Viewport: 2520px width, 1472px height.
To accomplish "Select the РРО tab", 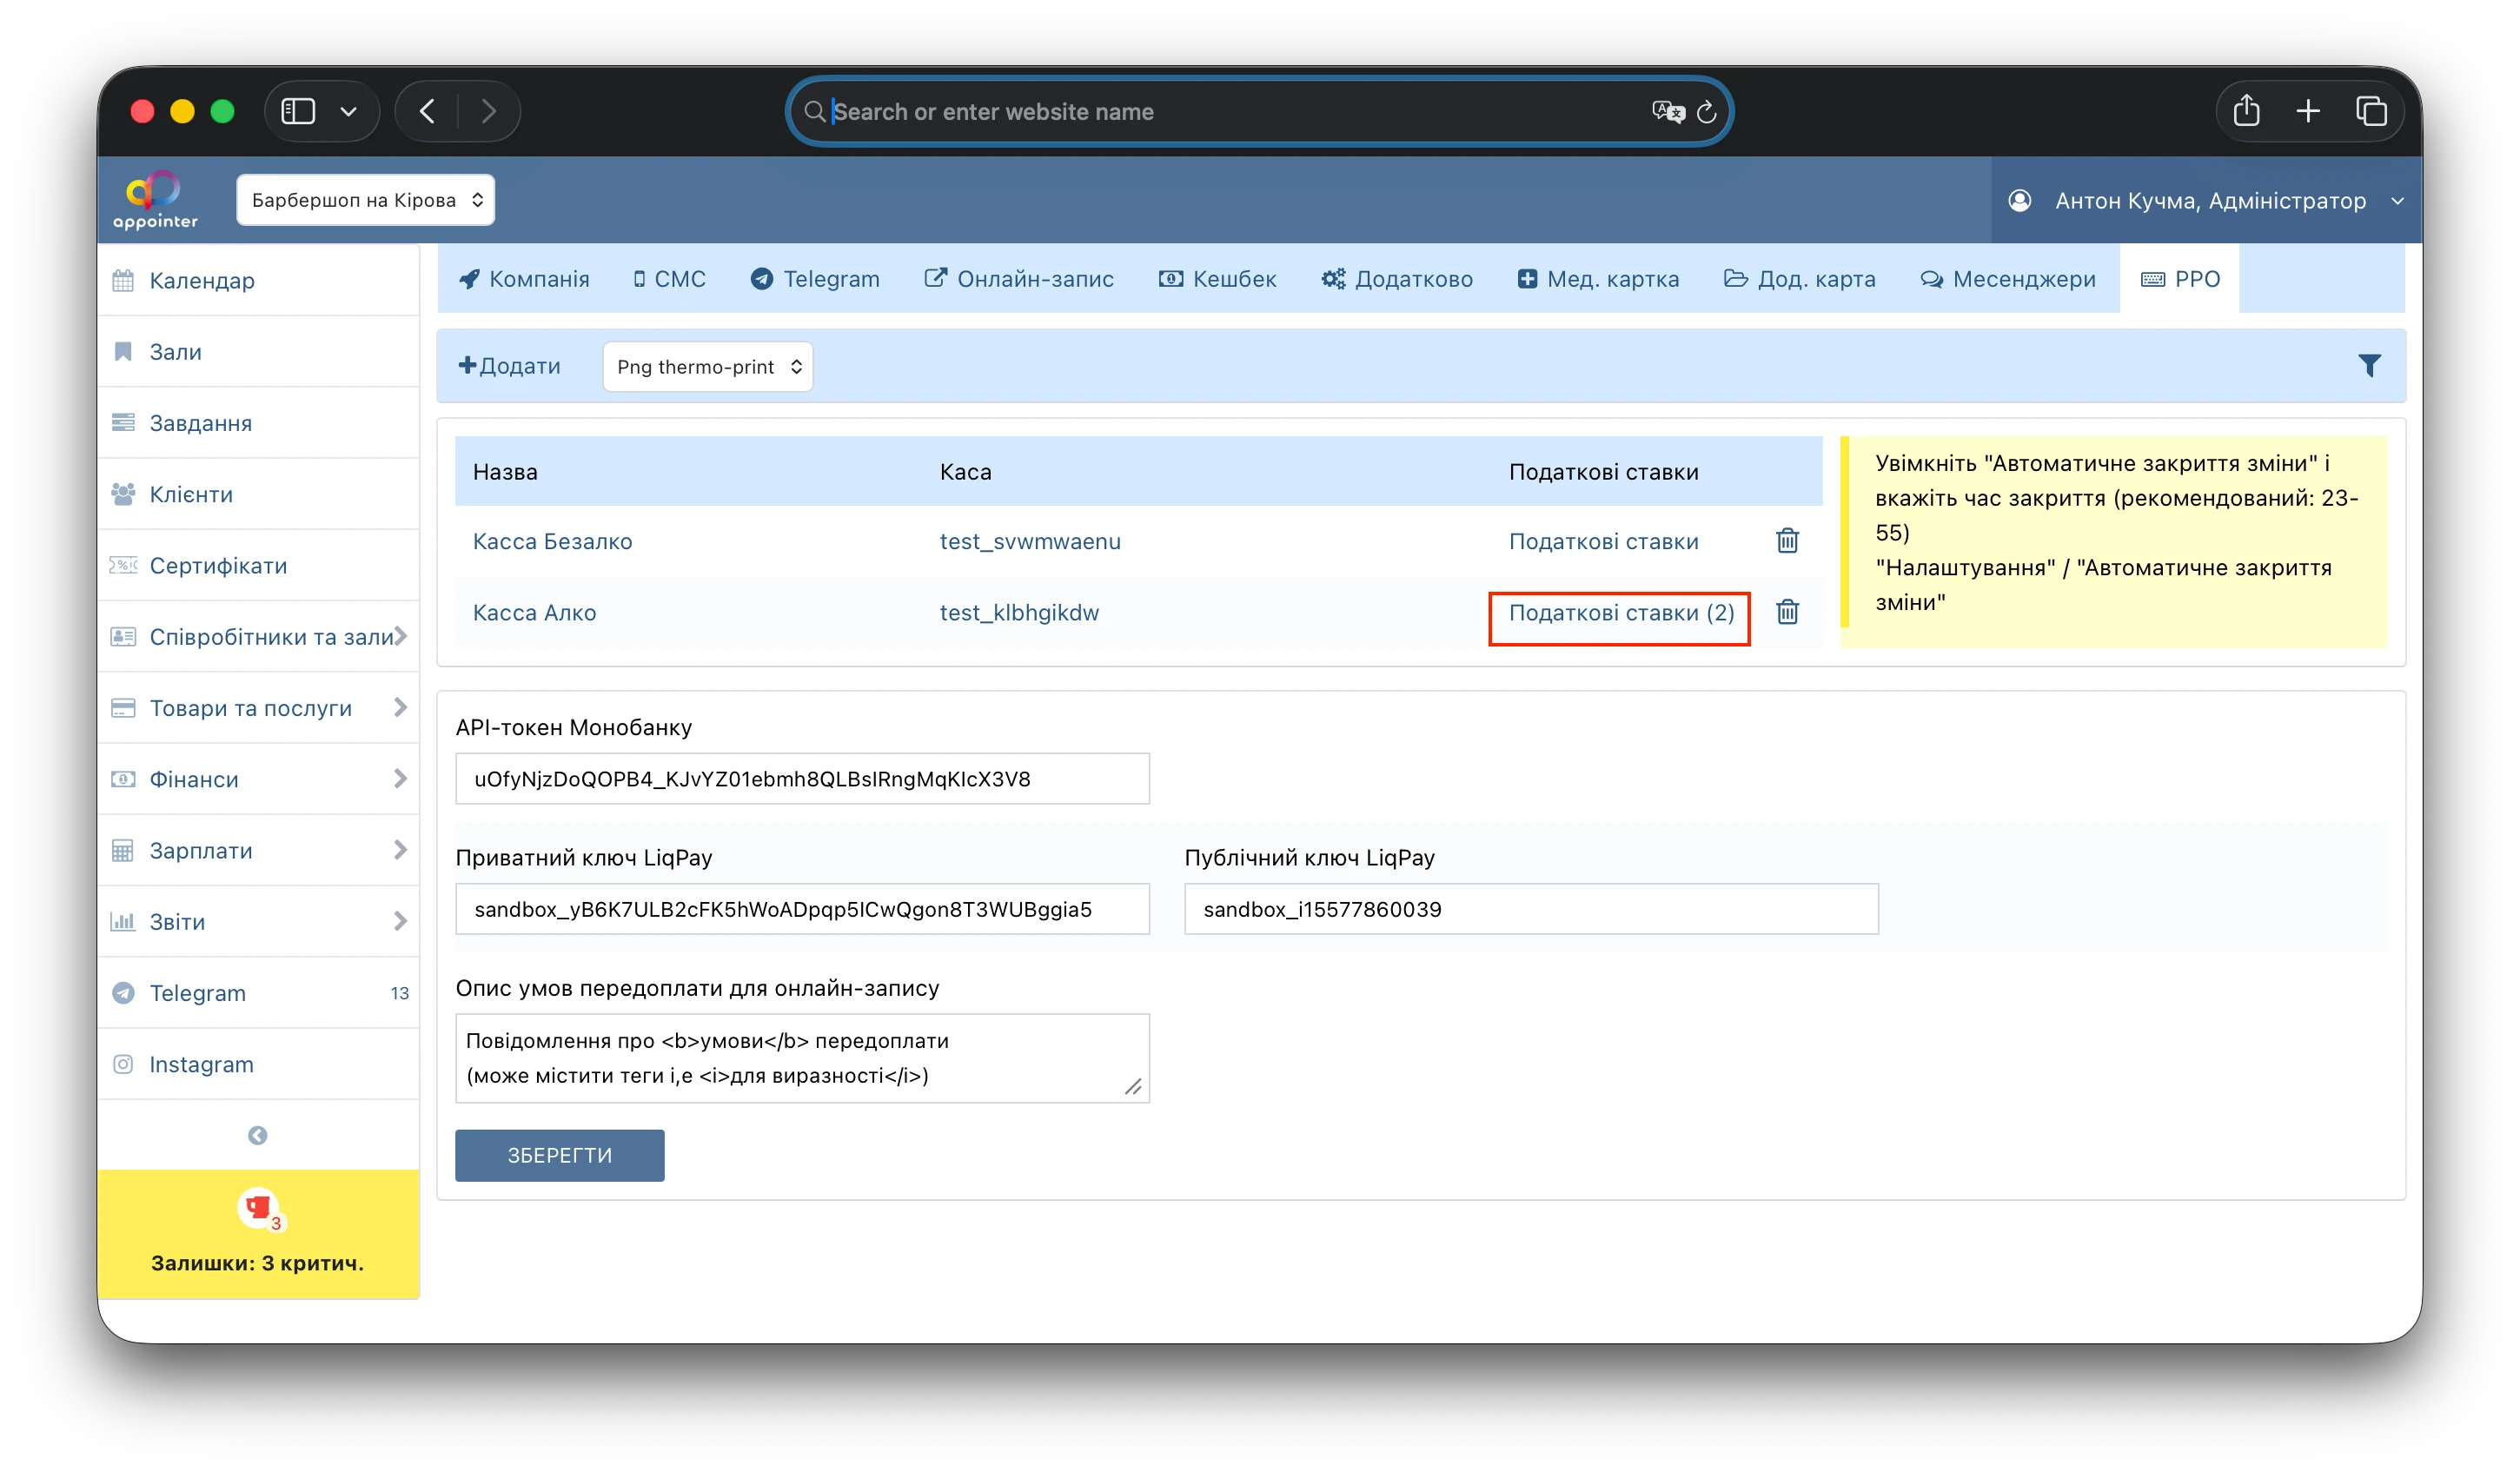I will pyautogui.click(x=2180, y=278).
